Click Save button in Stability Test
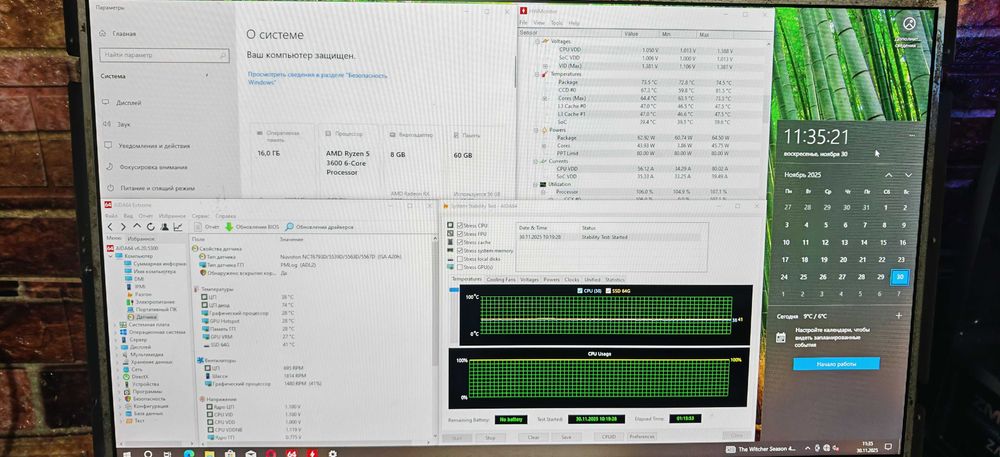Viewport: 1000px width, 457px height. (x=566, y=437)
